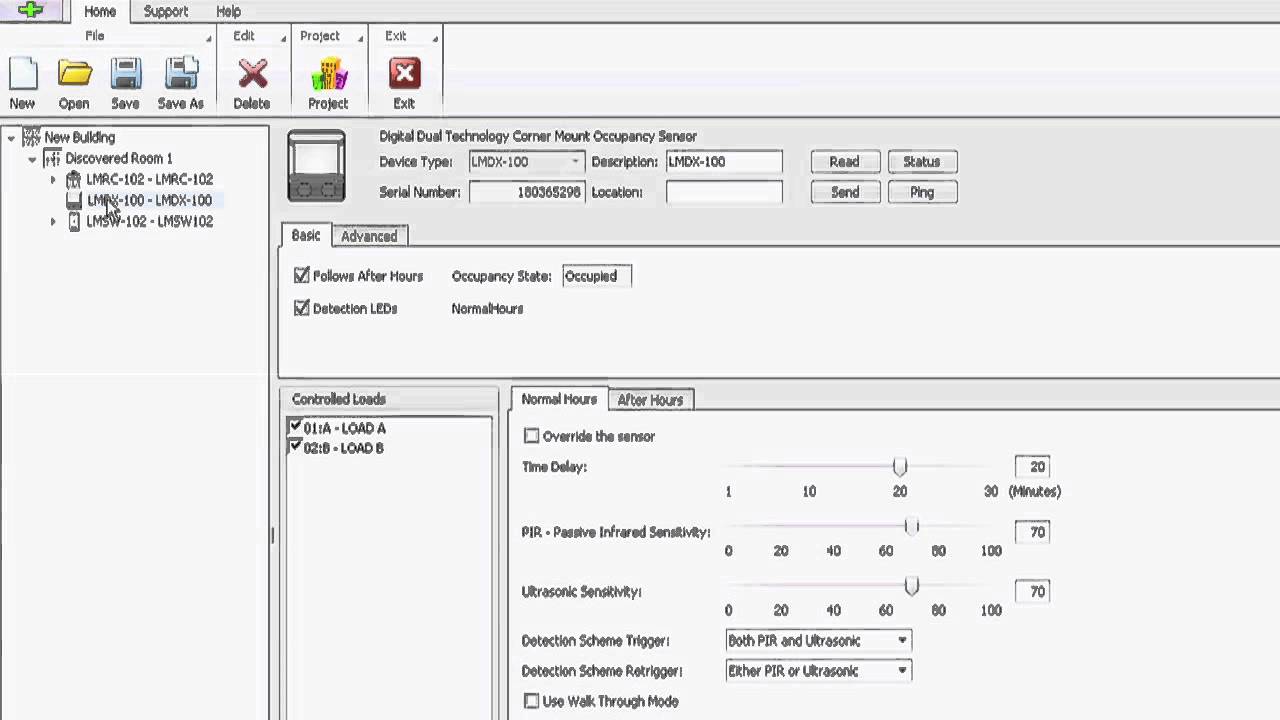Click the red X Delete icon
The height and width of the screenshot is (720, 1280).
coord(252,74)
